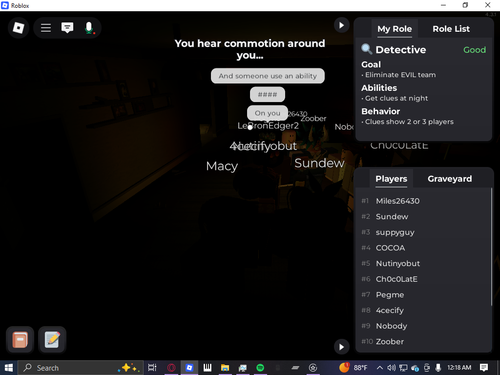The width and height of the screenshot is (500, 375).
Task: Open the volume speaker tray icon
Action: coord(391,368)
